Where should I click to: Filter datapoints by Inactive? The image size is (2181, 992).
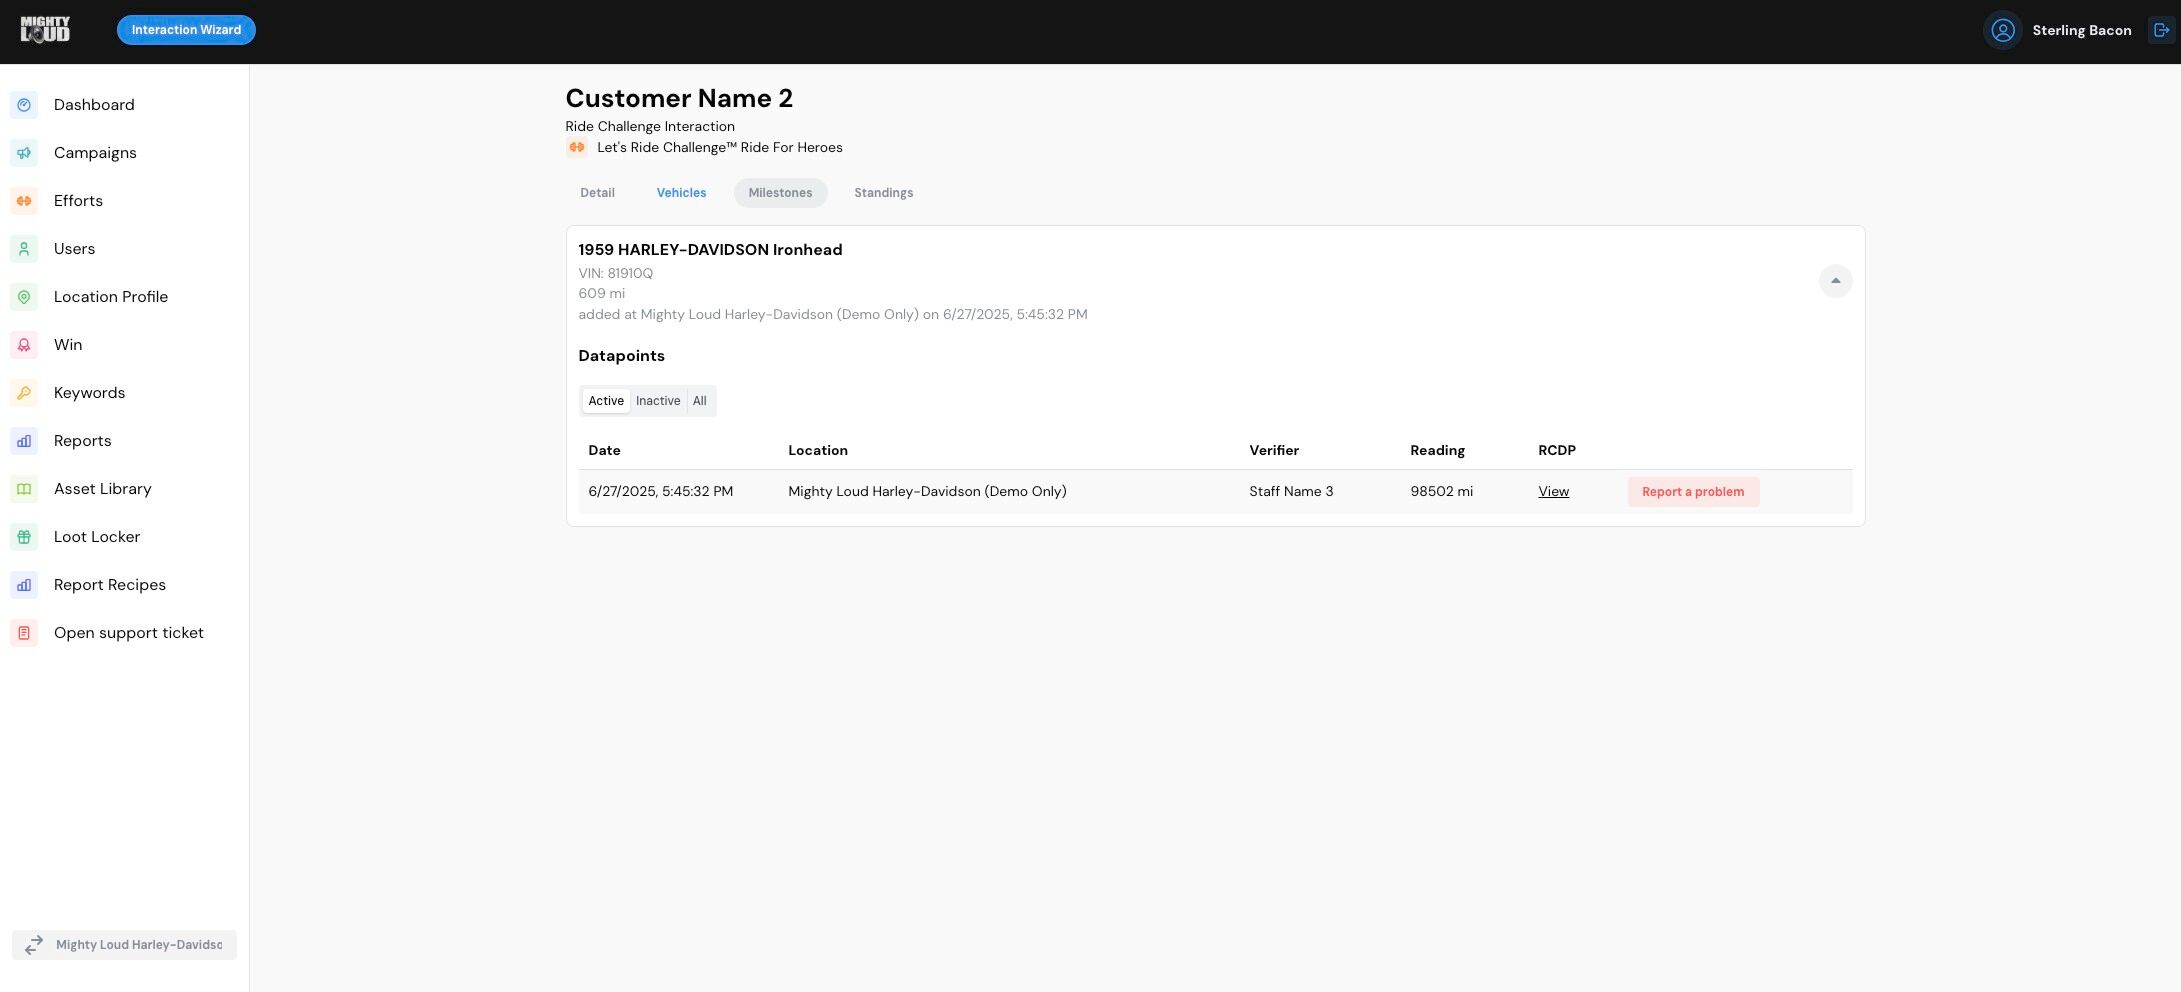click(x=658, y=401)
